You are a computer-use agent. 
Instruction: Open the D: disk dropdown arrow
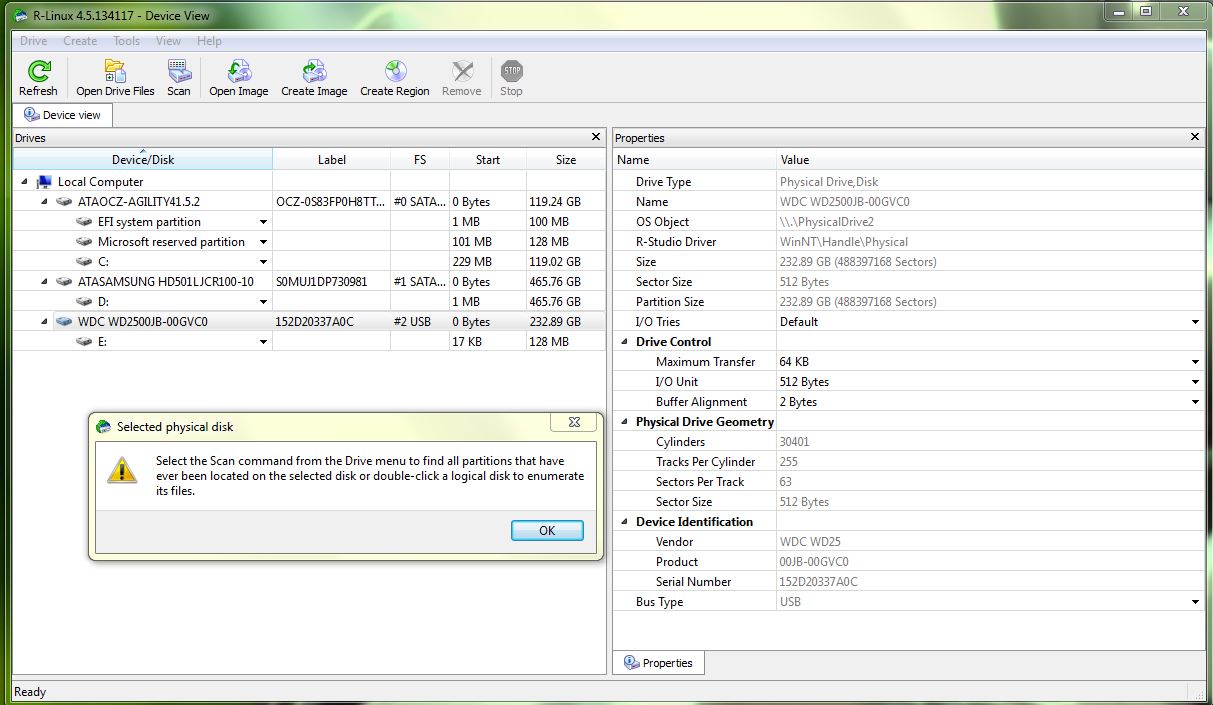264,302
